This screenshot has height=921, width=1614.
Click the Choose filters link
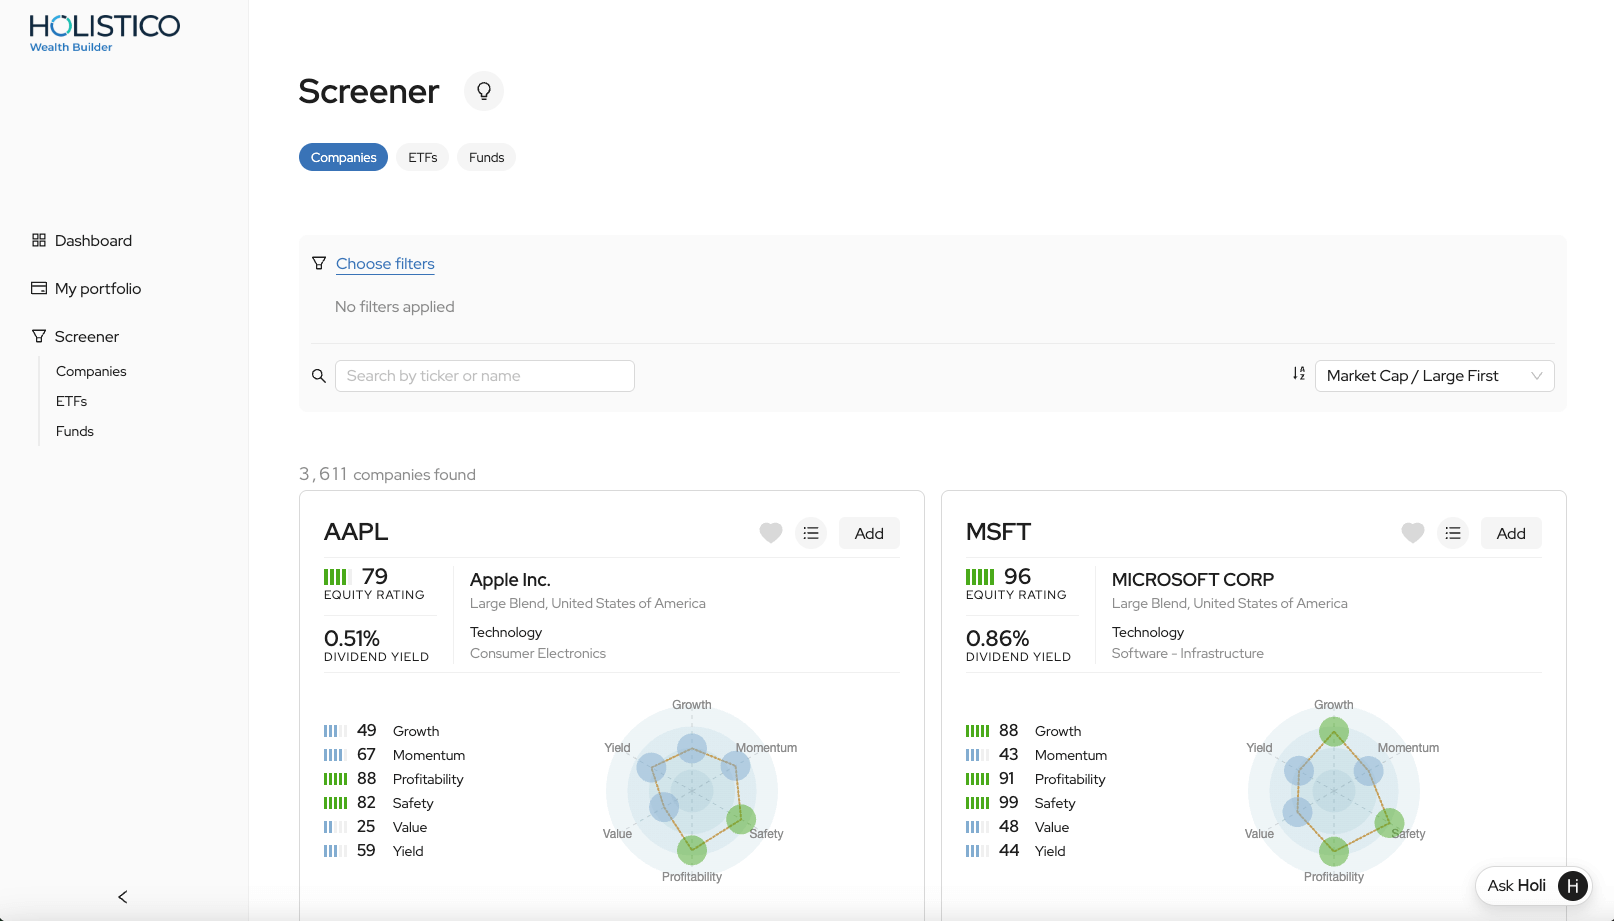click(x=385, y=263)
